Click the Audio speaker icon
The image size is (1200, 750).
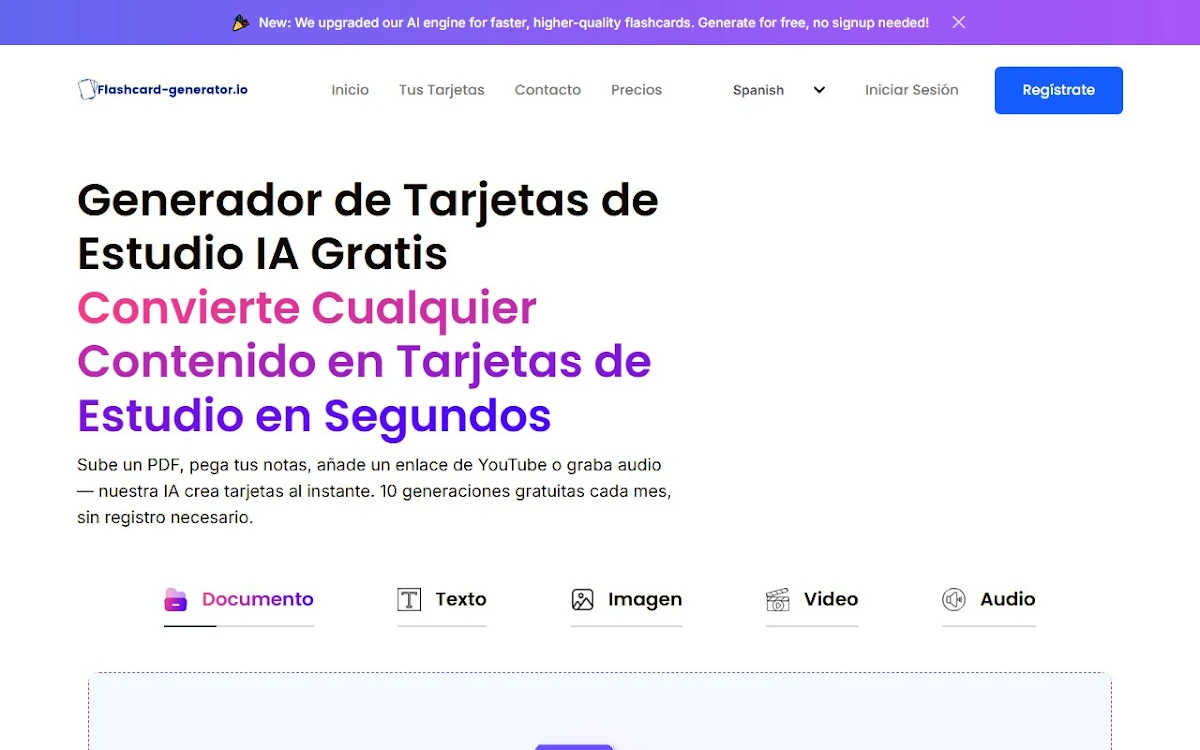tap(954, 600)
